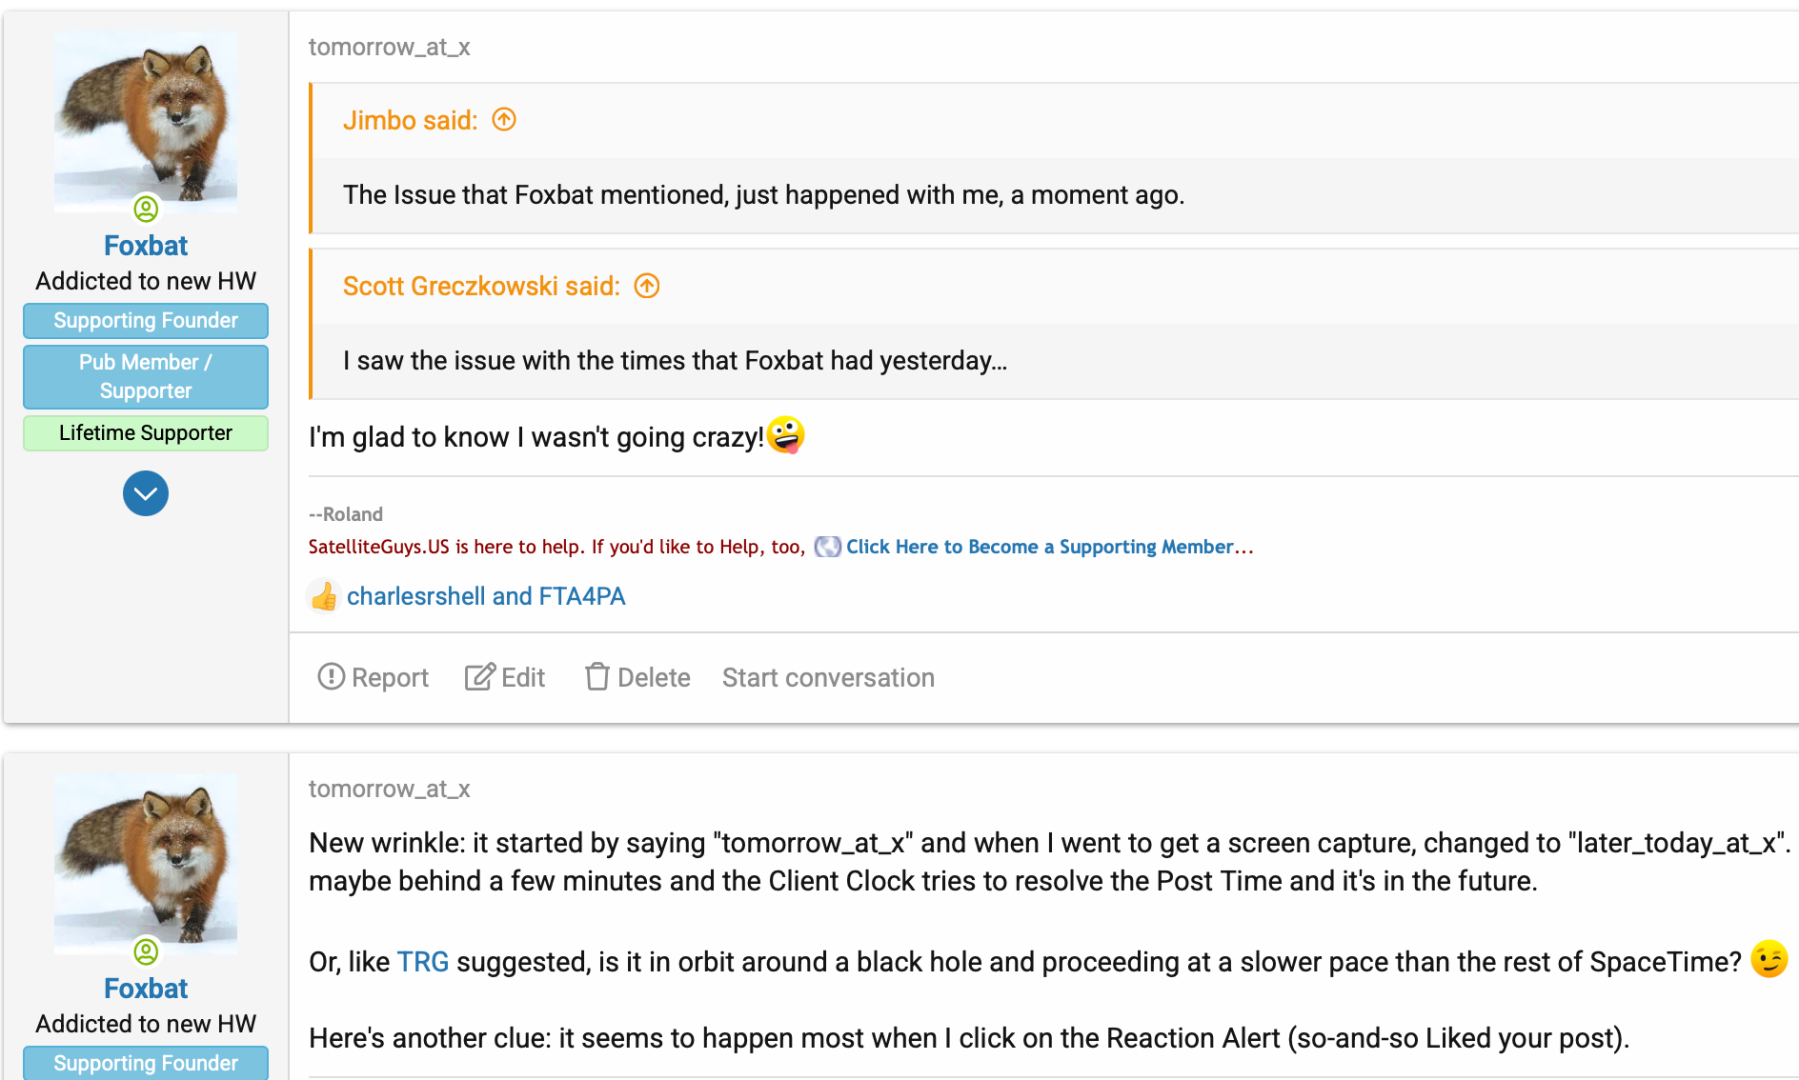1799x1080 pixels.
Task: Click online status icon under first Foxbat avatar
Action: pos(146,209)
